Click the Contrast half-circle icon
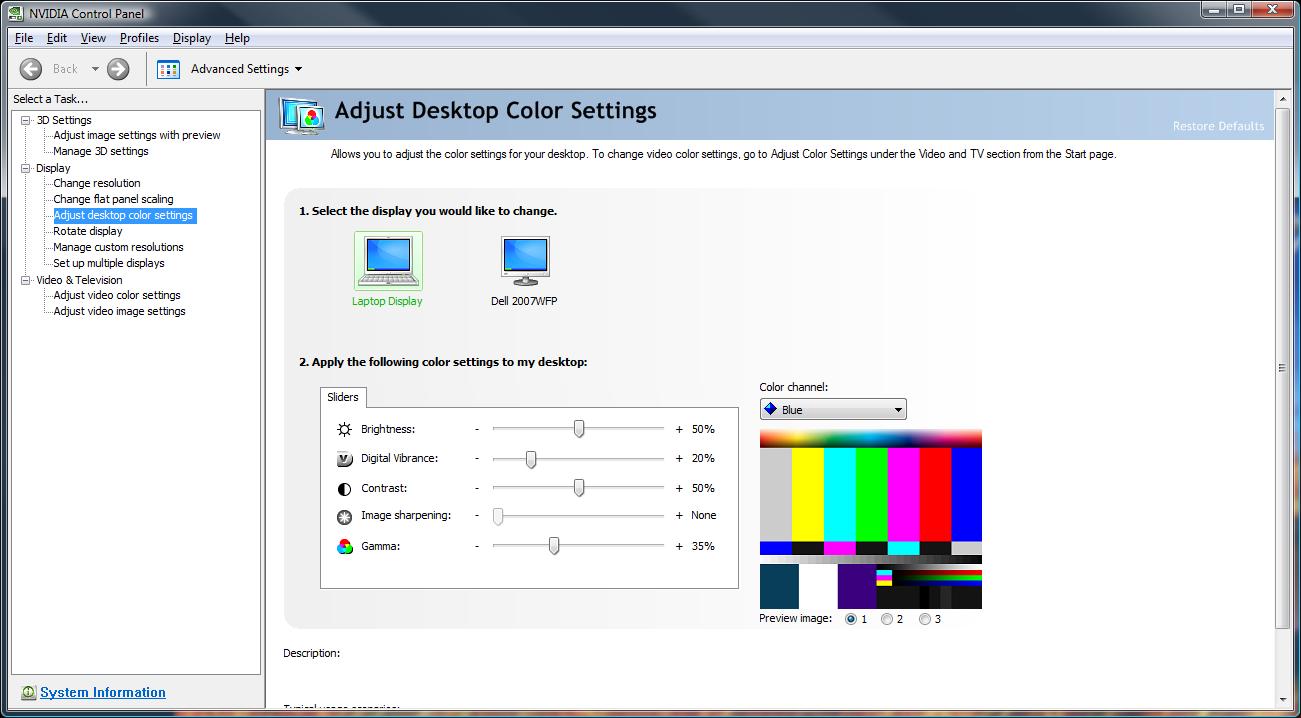The image size is (1301, 718). (x=345, y=489)
